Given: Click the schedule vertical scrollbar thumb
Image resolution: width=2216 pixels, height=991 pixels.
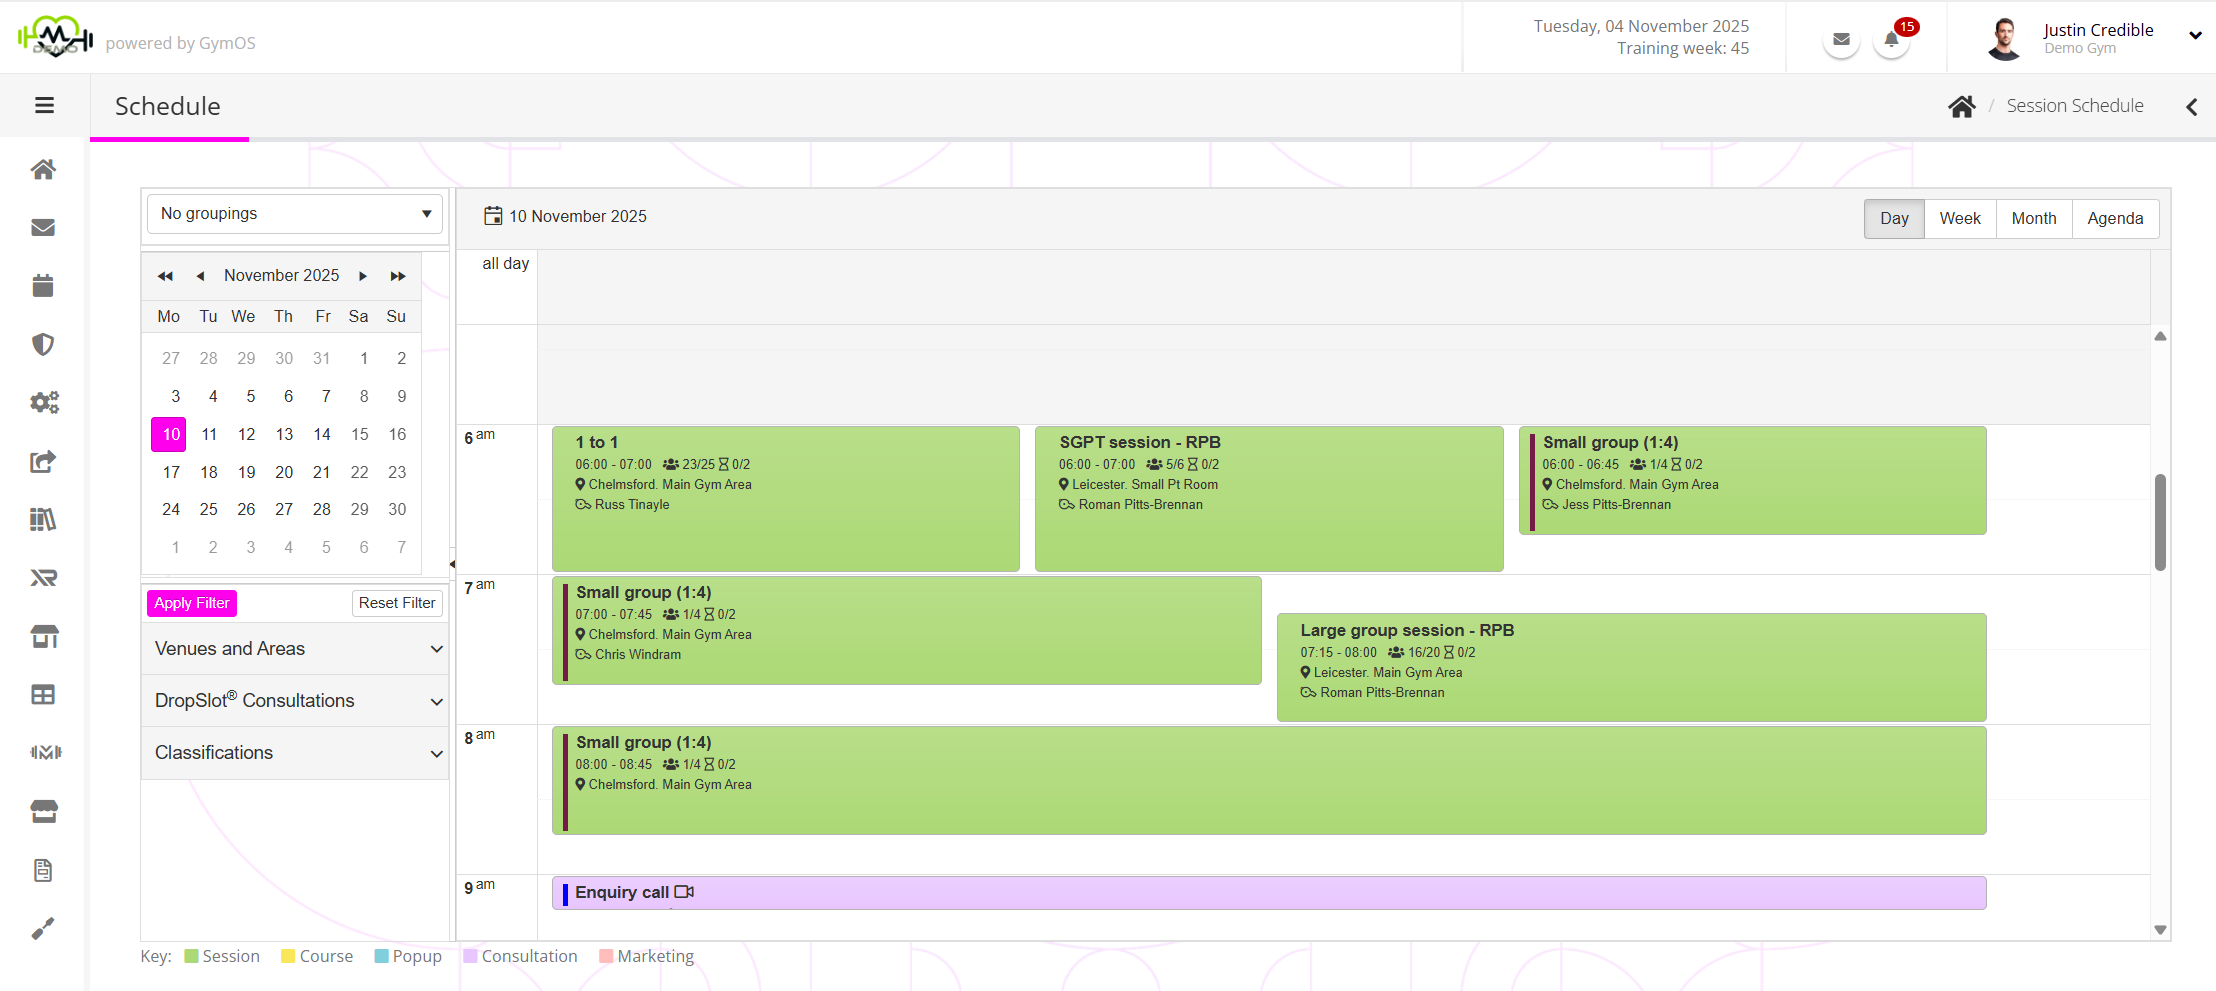Looking at the screenshot, I should coord(2160,522).
